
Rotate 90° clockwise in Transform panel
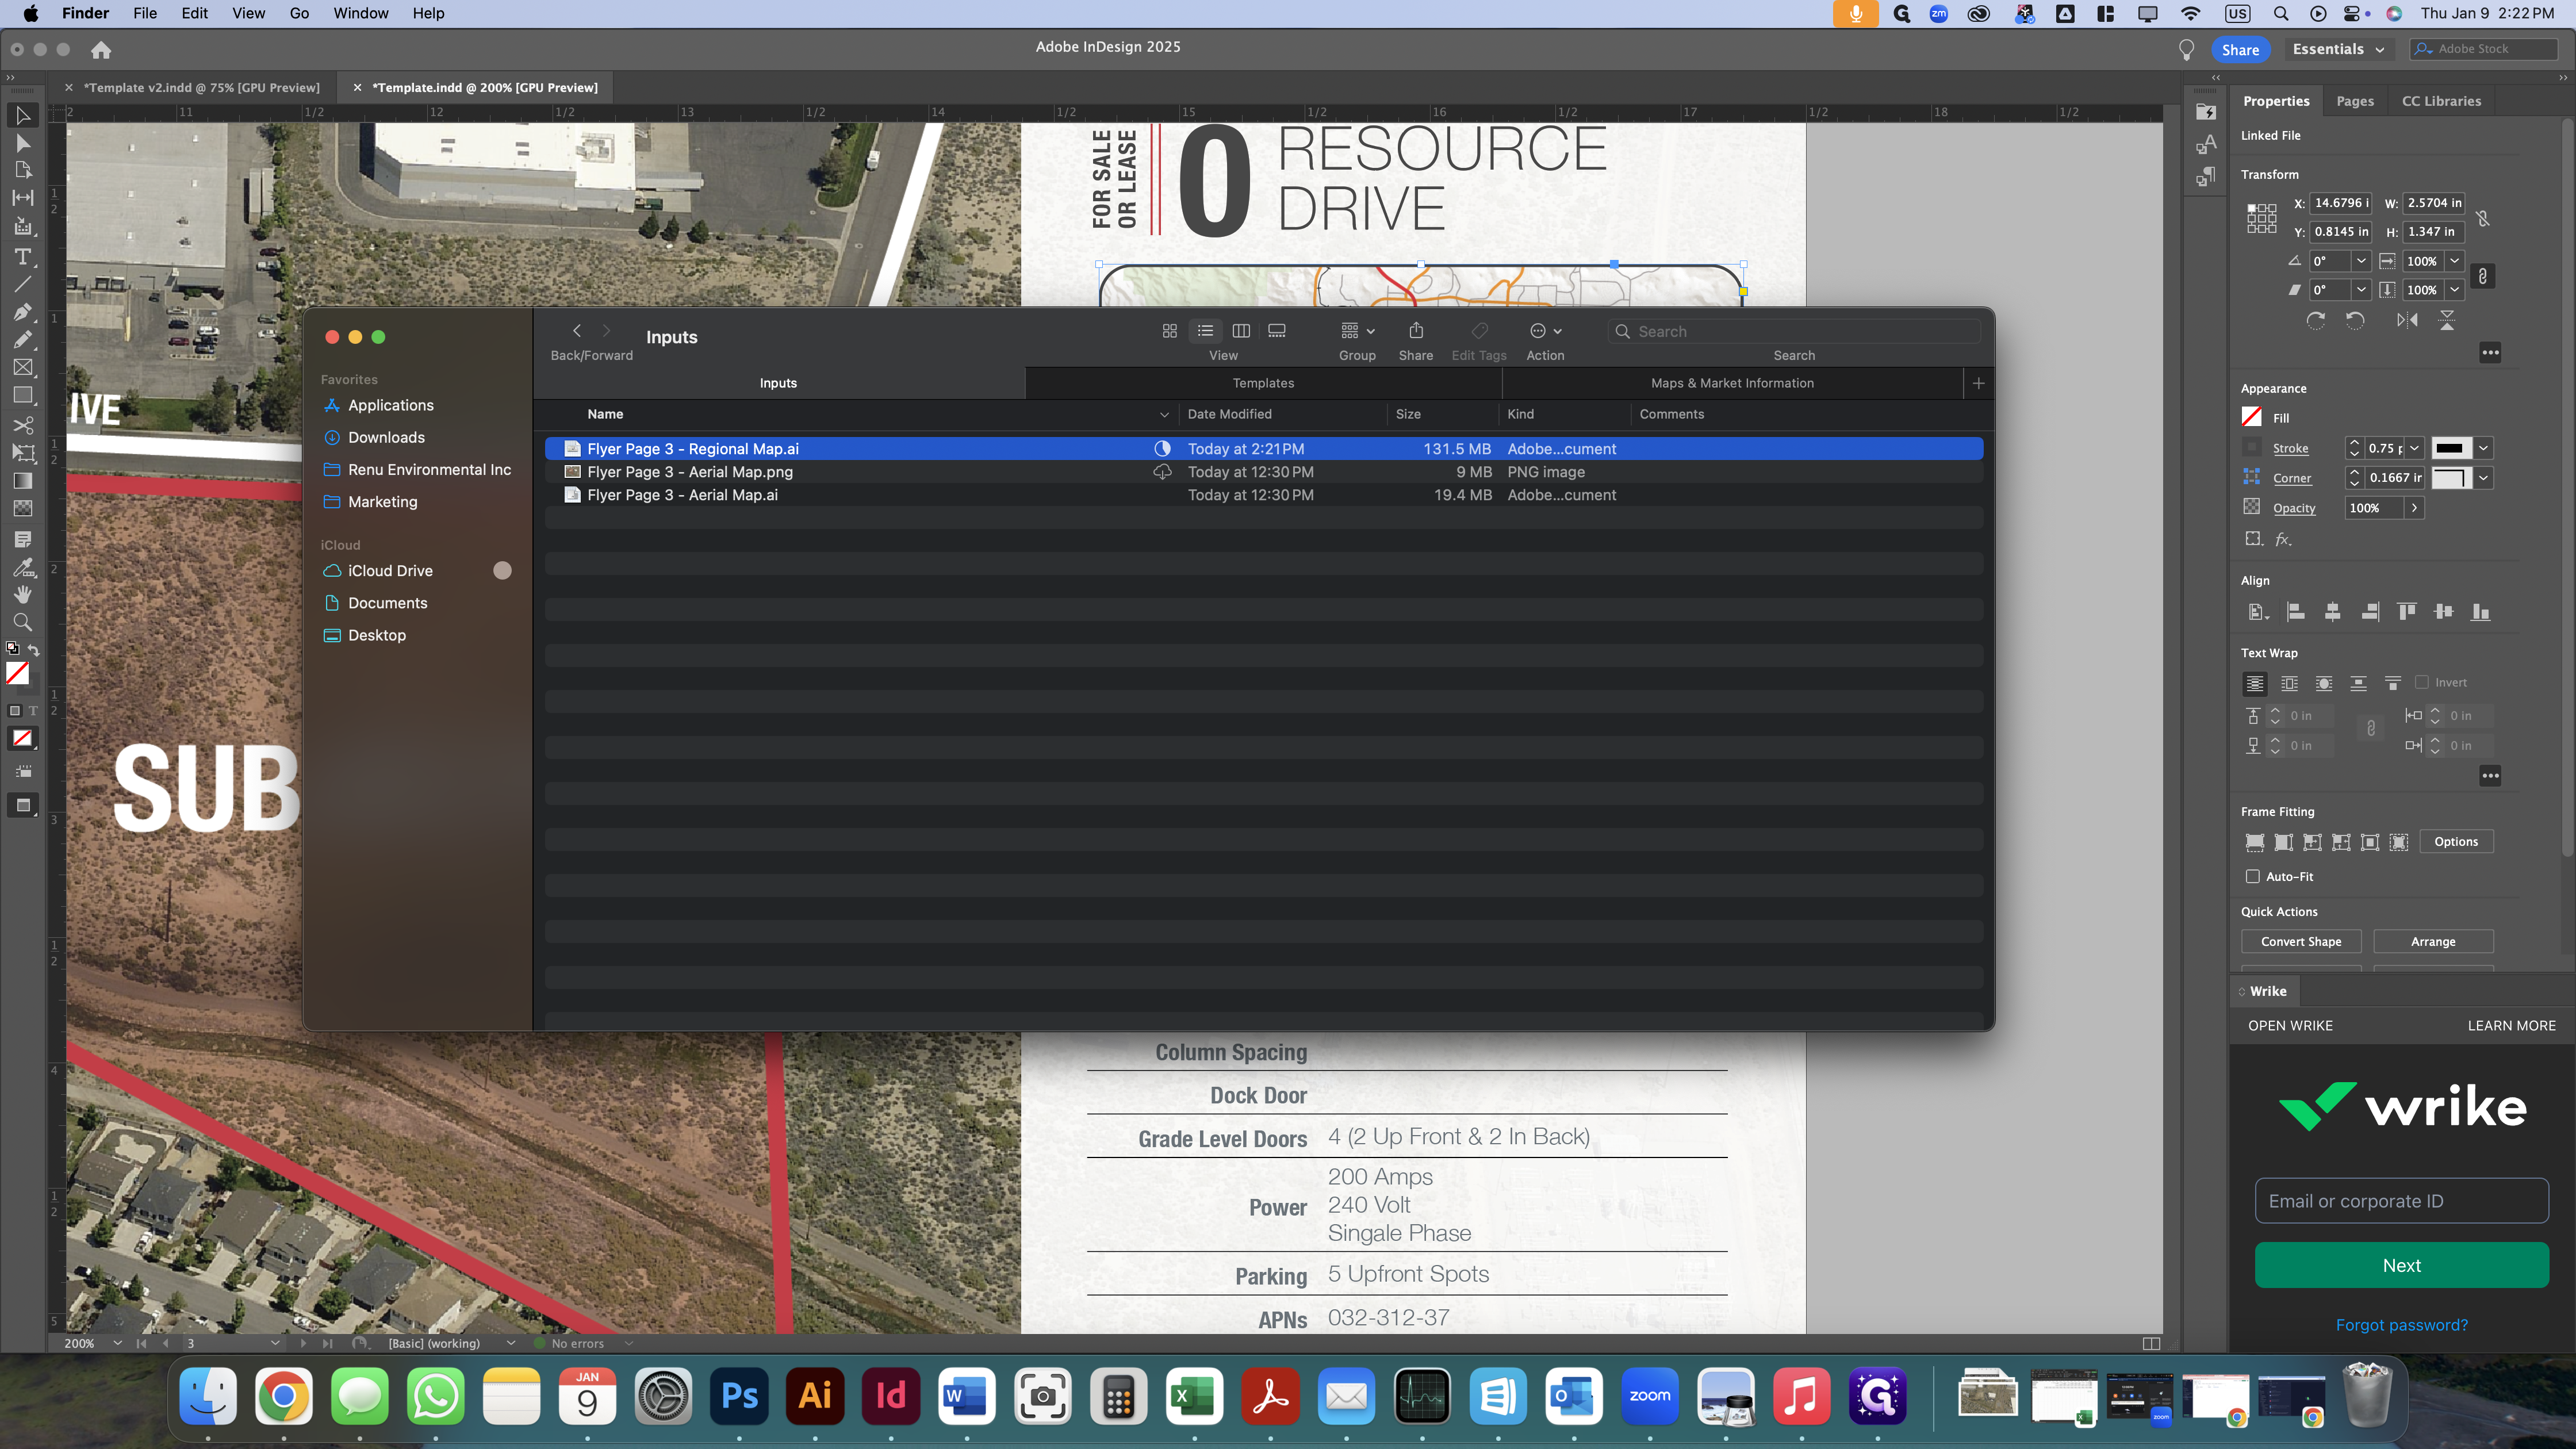[2316, 320]
